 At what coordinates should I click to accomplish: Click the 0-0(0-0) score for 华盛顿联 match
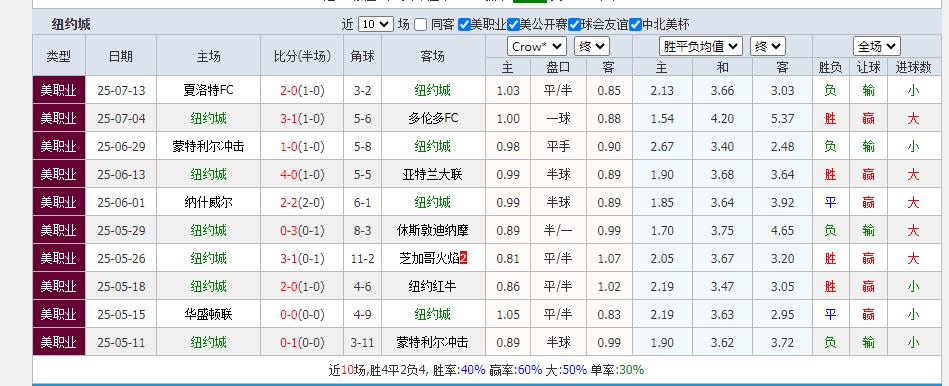(x=302, y=315)
